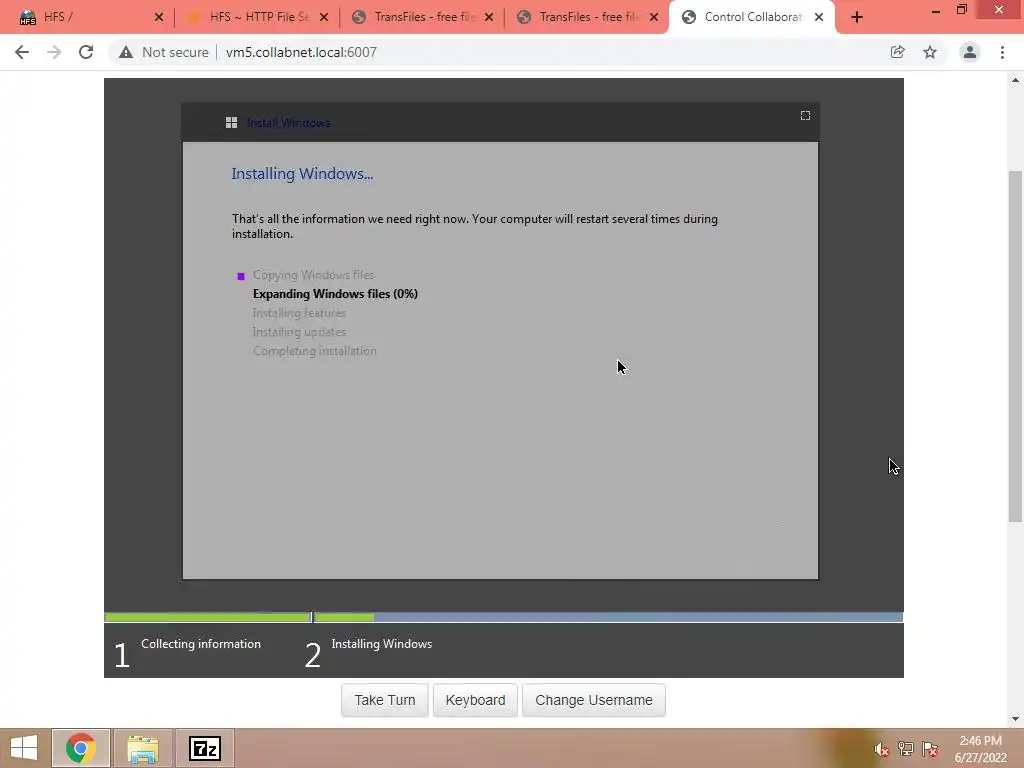The image size is (1024, 768).
Task: Close the HFS / tab
Action: pos(159,18)
